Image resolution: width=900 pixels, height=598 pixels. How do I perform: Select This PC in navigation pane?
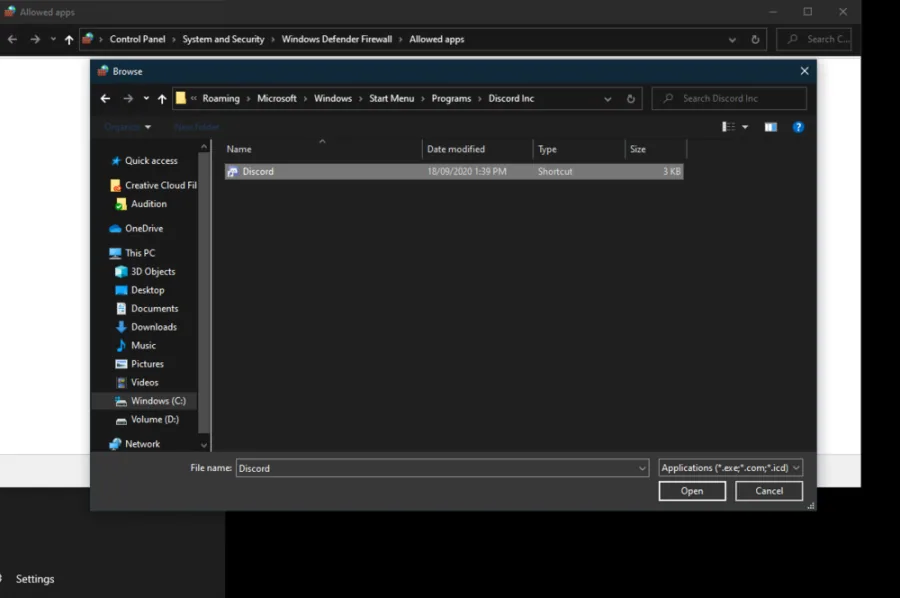click(x=133, y=253)
